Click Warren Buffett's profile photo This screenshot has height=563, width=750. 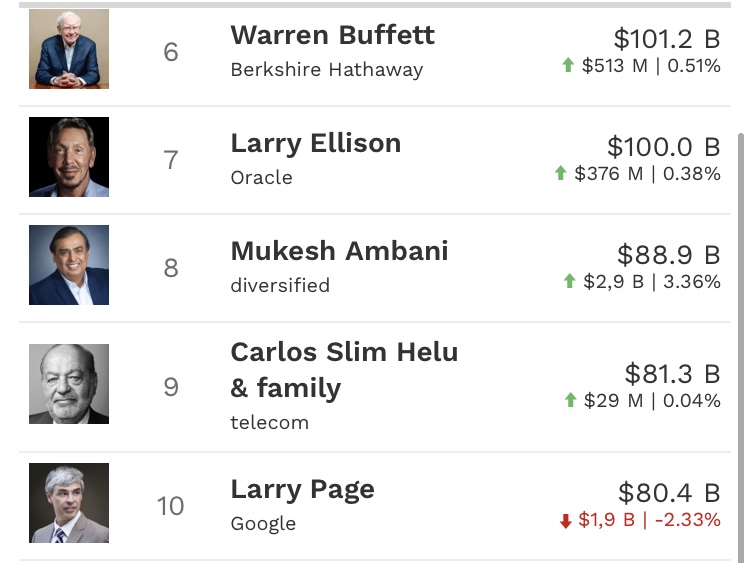(68, 50)
